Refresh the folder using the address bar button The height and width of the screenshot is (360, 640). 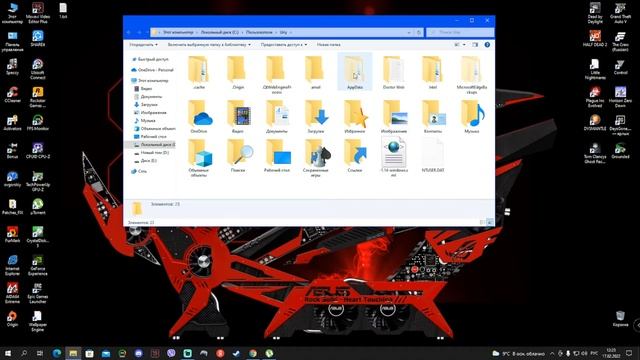418,32
